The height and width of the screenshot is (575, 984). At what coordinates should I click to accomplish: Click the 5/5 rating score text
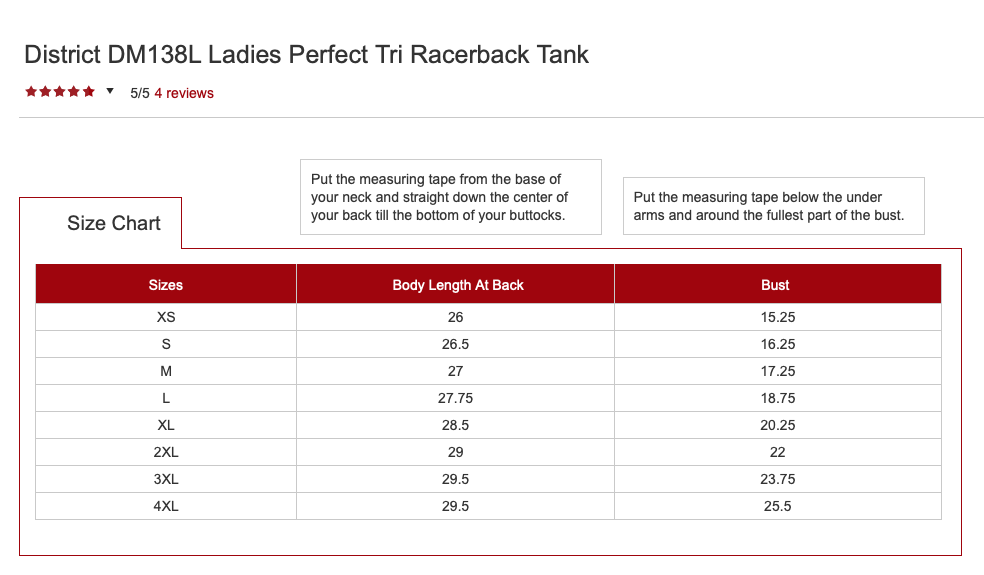click(140, 93)
